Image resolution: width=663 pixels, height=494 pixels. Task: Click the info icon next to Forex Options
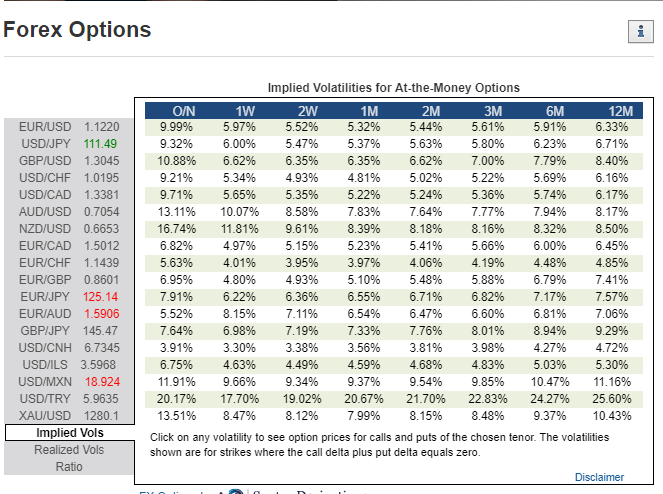pyautogui.click(x=641, y=31)
